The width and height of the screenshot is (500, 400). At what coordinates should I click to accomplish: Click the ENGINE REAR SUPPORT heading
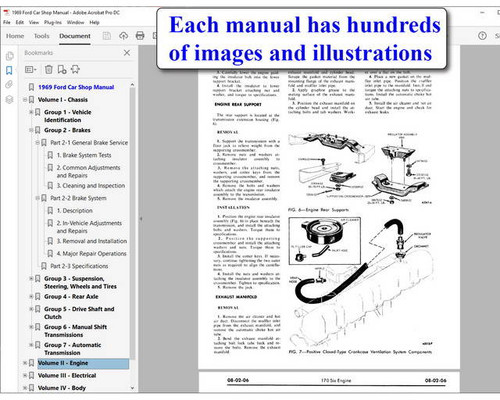[x=238, y=104]
